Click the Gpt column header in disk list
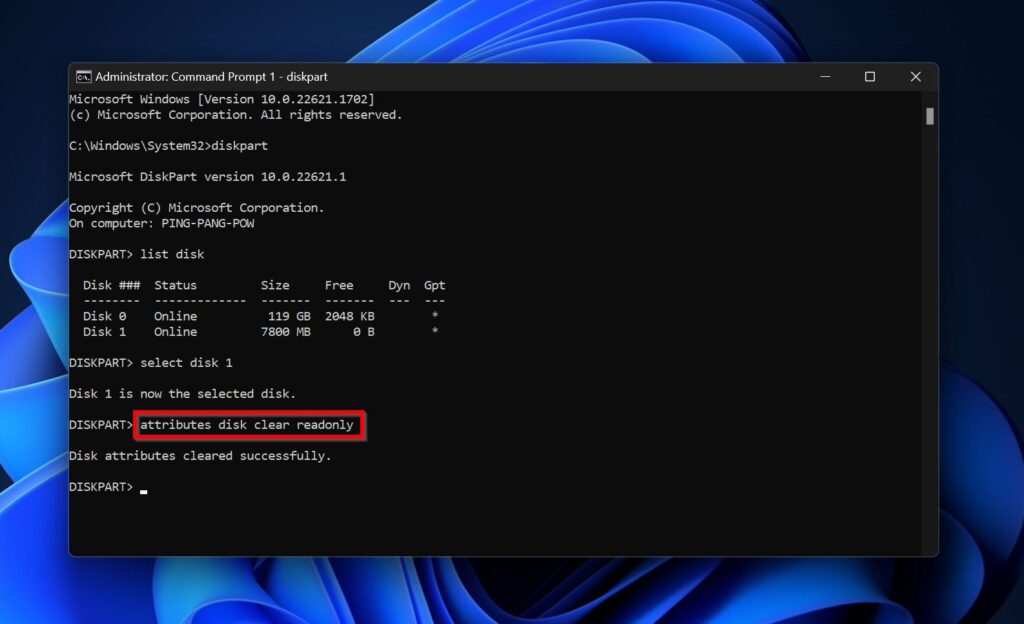Screen dimensions: 1024x624 pos(434,285)
